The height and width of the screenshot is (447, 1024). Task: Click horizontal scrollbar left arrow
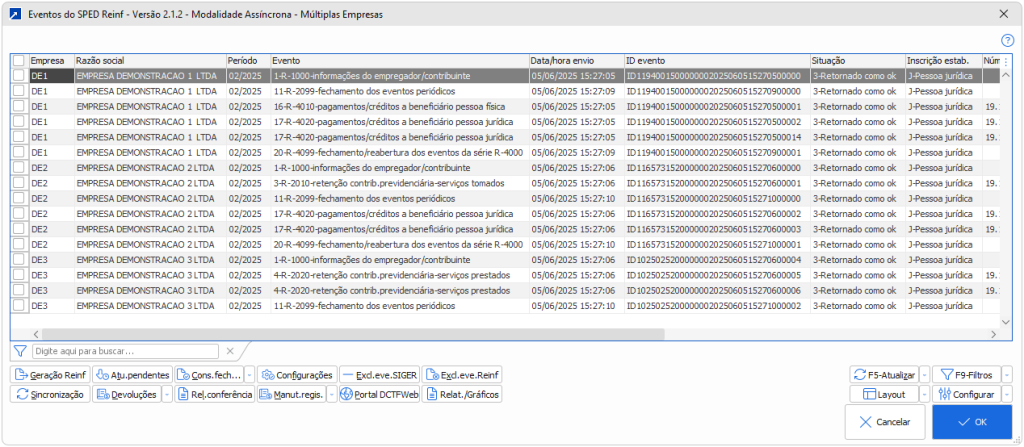pos(37,334)
